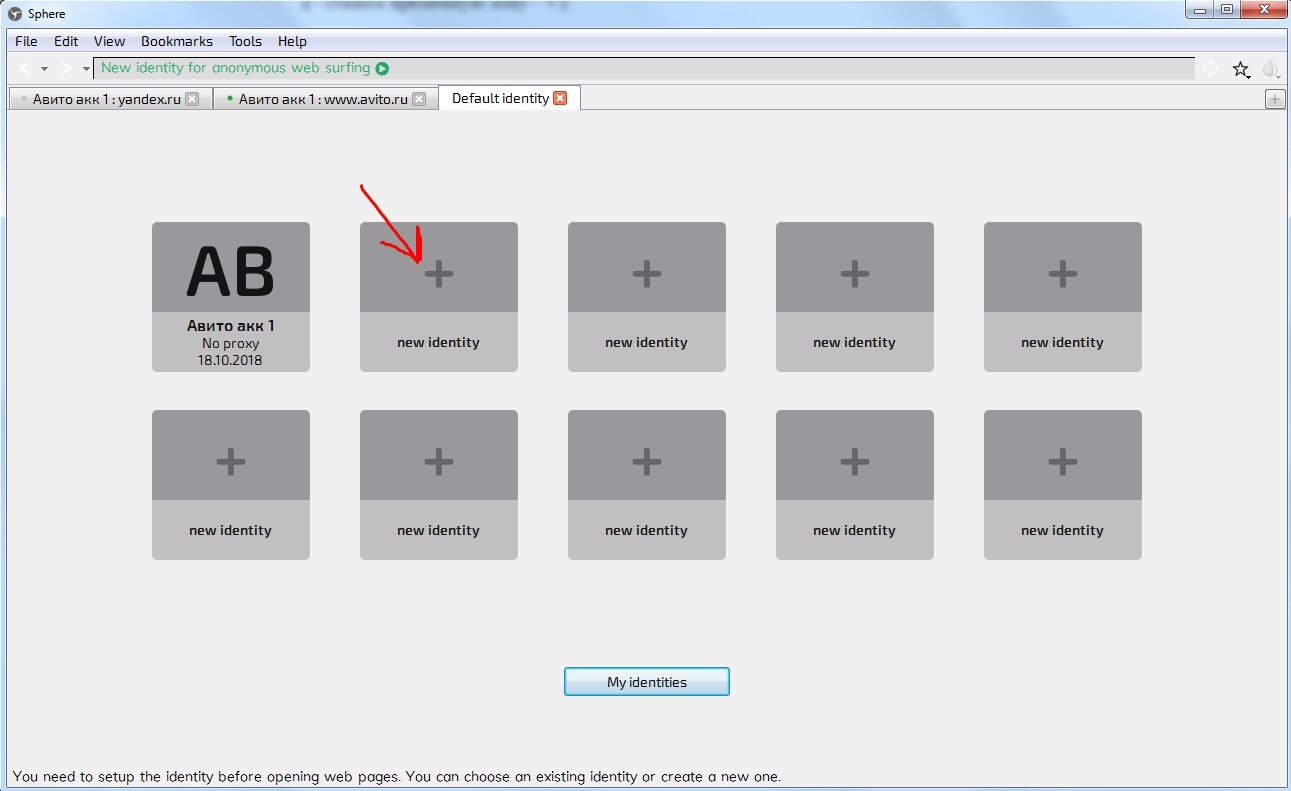Switch to the Авито акк 1 : www.avito.ru tab
This screenshot has height=791, width=1291.
[x=326, y=99]
